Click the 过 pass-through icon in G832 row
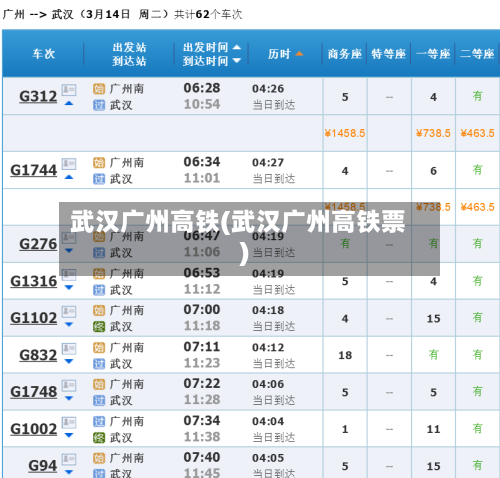This screenshot has width=500, height=478. tap(99, 364)
